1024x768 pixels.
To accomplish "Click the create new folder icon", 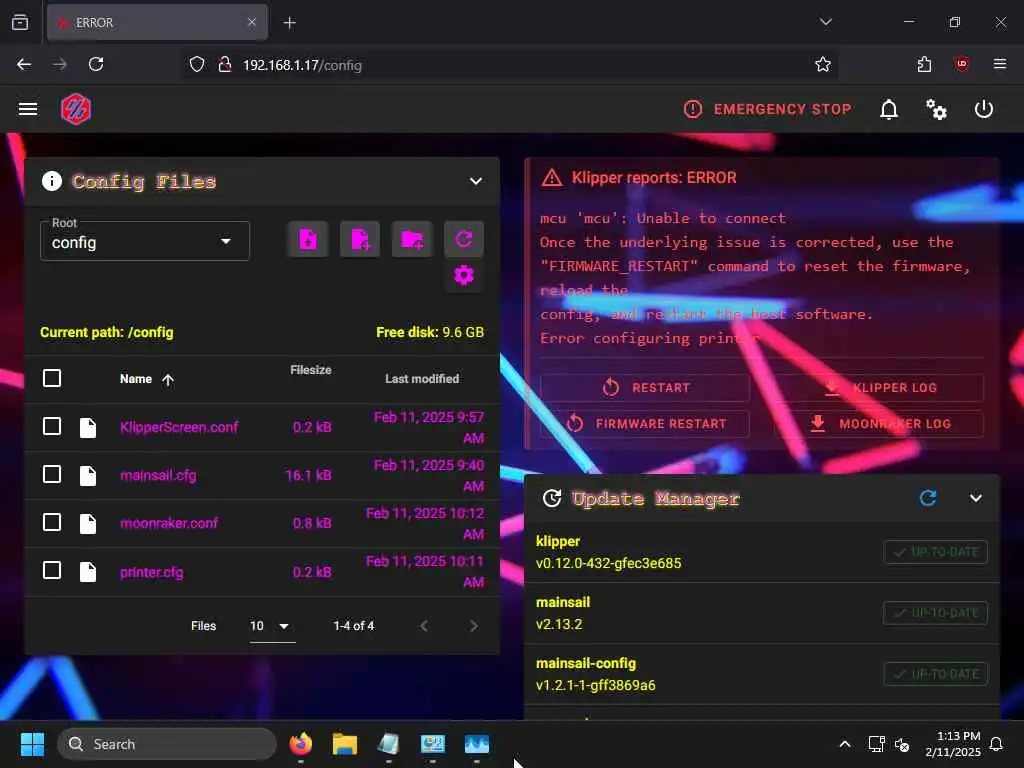I will pyautogui.click(x=412, y=239).
